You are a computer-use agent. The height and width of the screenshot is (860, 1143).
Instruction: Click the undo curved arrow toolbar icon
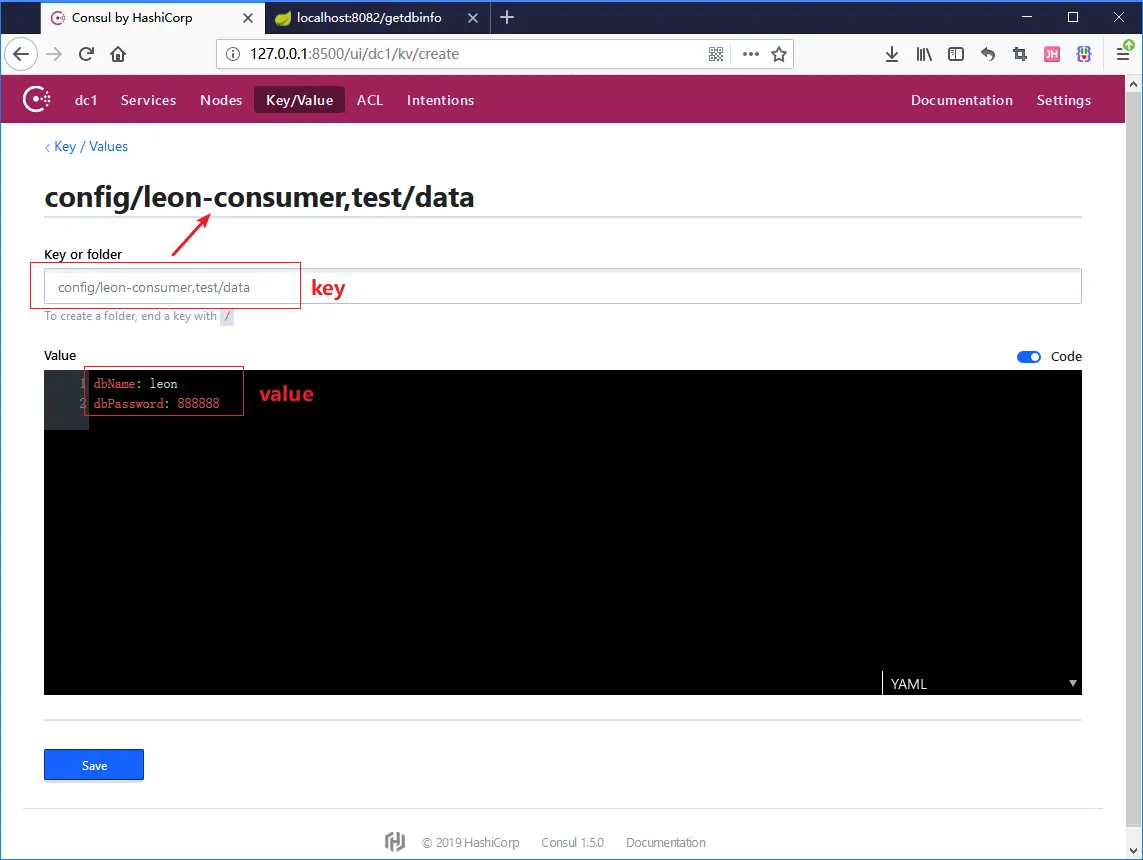tap(988, 54)
